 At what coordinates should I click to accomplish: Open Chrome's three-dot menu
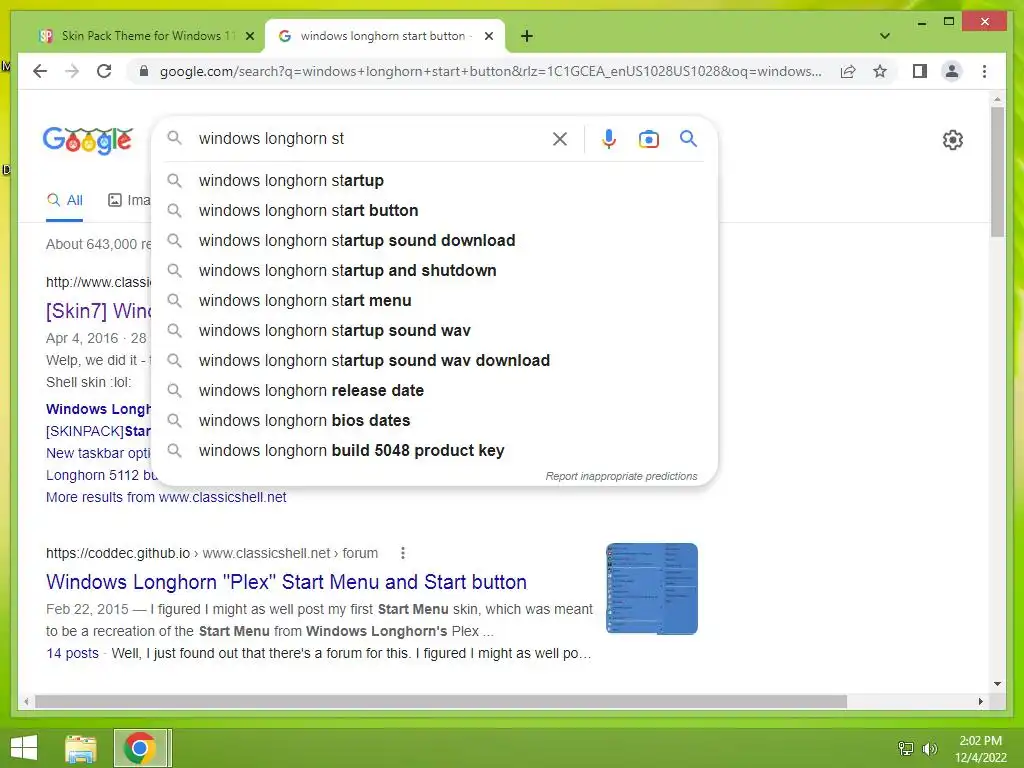[984, 71]
